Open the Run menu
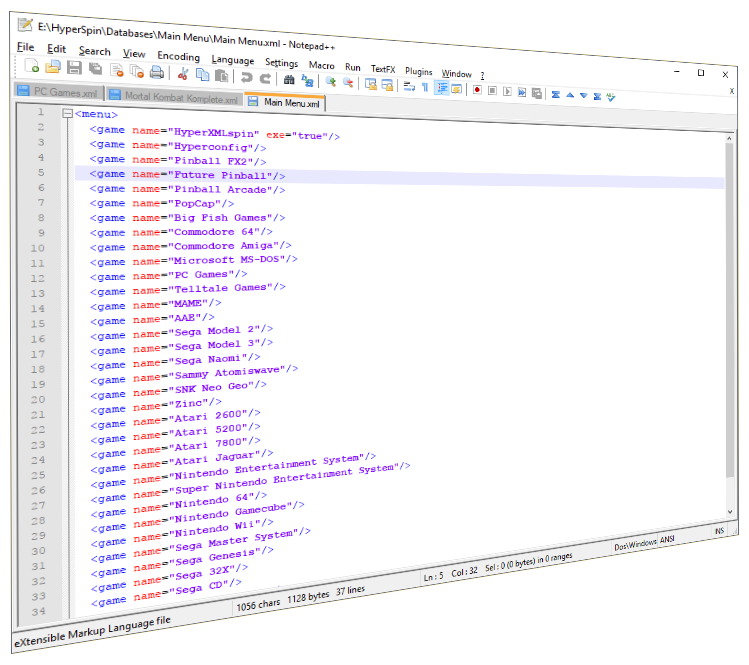Viewport: 749px width, 665px height. [353, 67]
